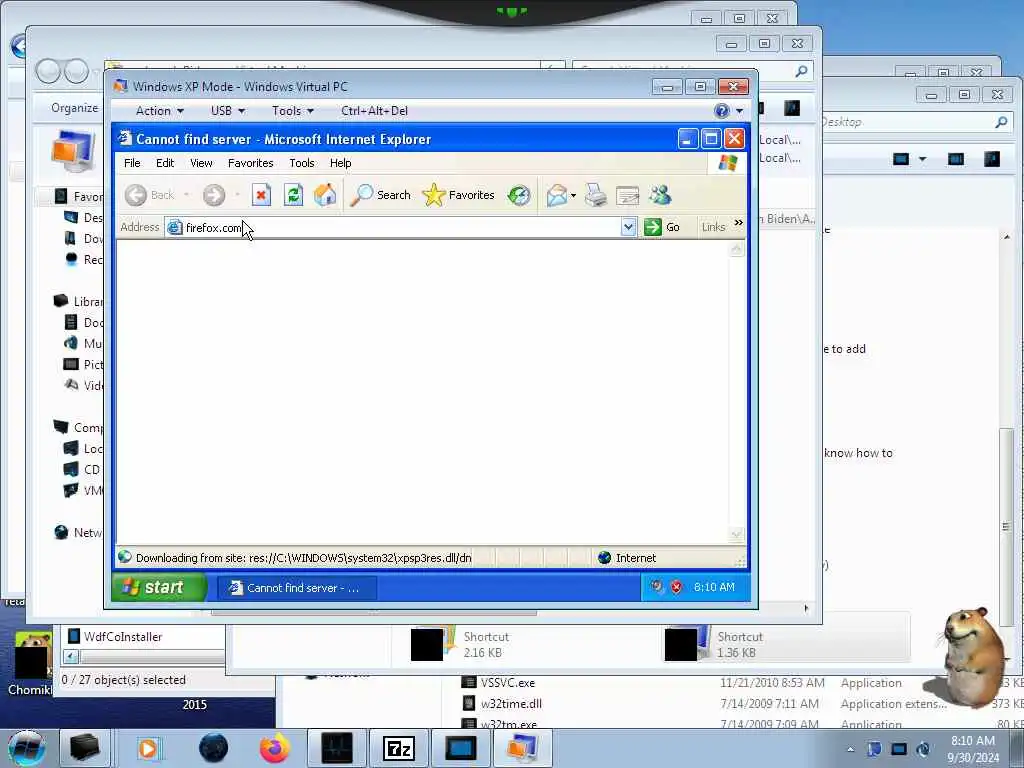
Task: Select the 2.16 KB Shortcut file
Action: click(460, 644)
